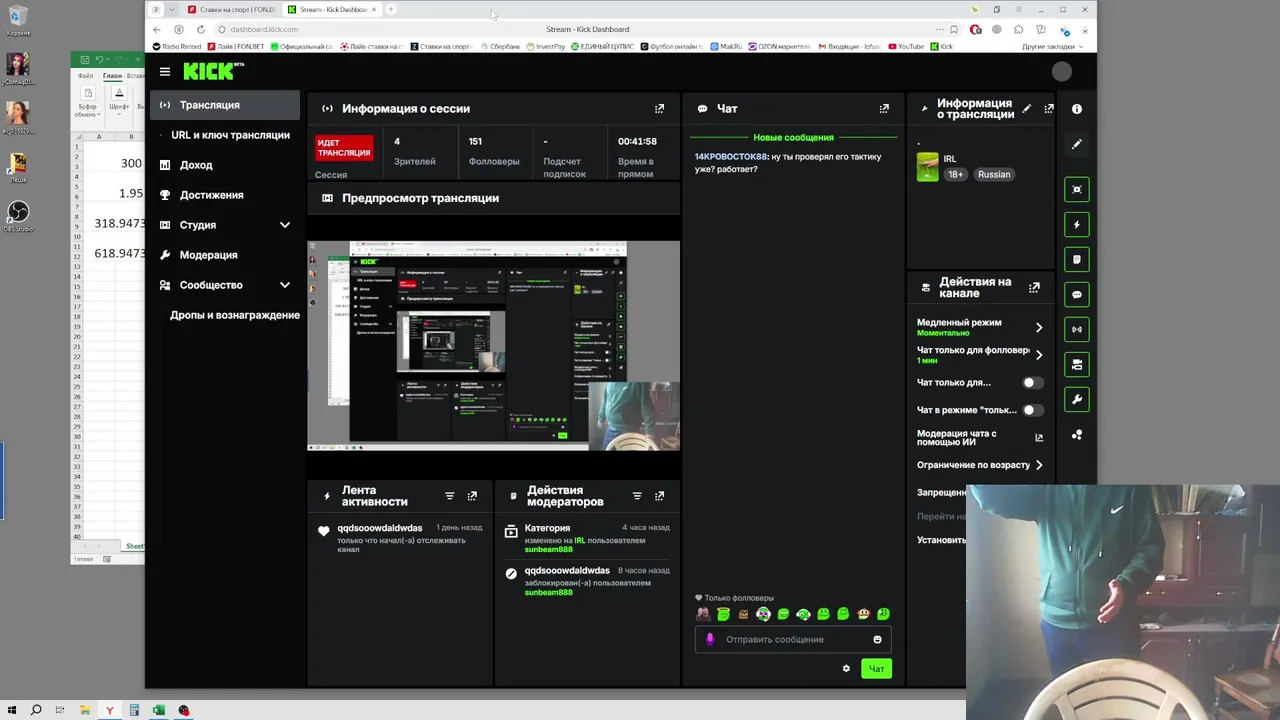Filter the Moderator Actions list

click(x=637, y=496)
